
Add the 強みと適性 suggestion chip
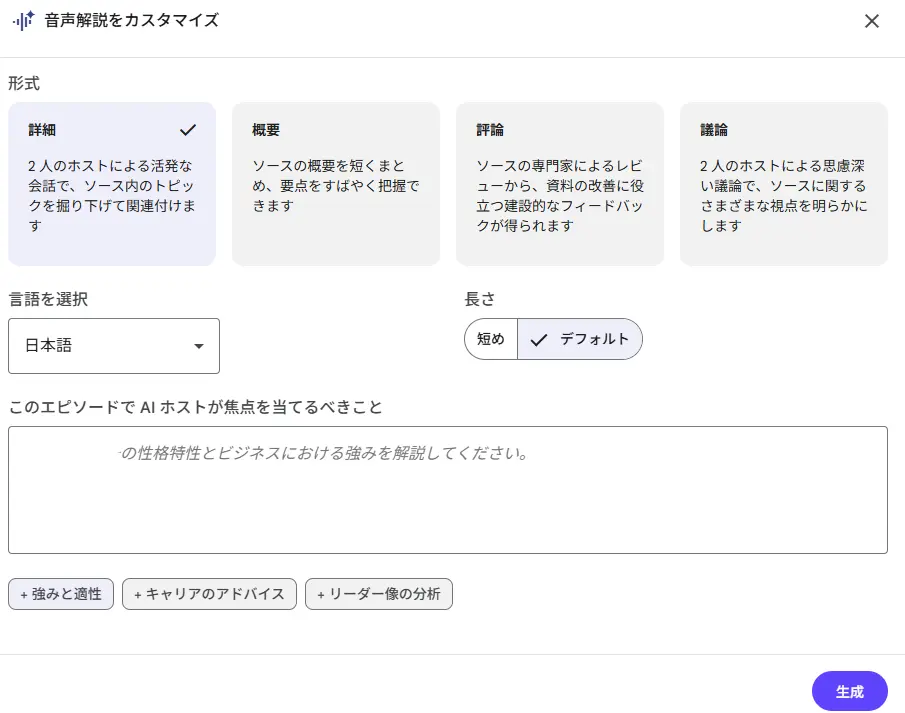[x=61, y=594]
